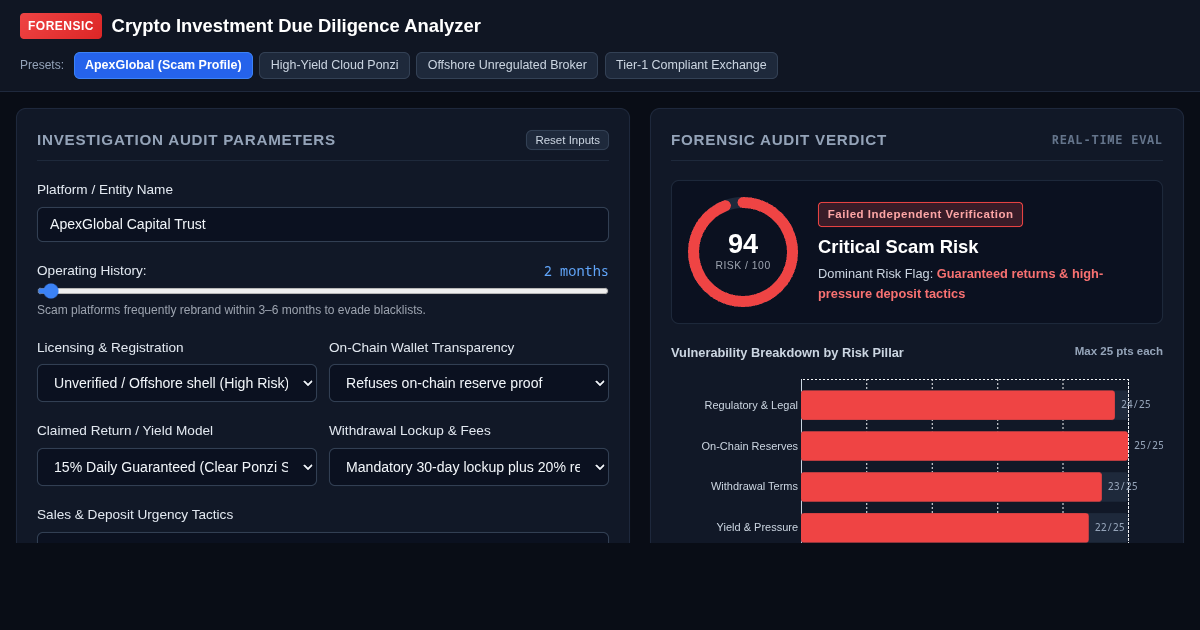Click the On-Chain Reserves bar
1200x630 pixels.
click(965, 446)
